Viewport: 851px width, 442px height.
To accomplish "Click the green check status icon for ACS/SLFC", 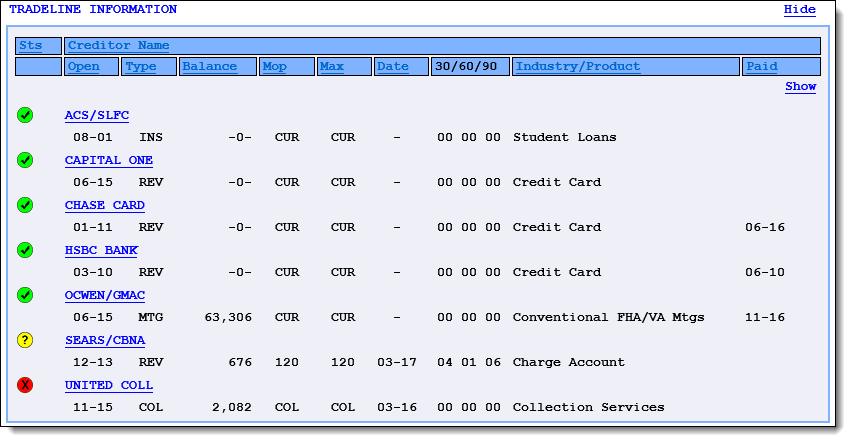I will coord(25,115).
